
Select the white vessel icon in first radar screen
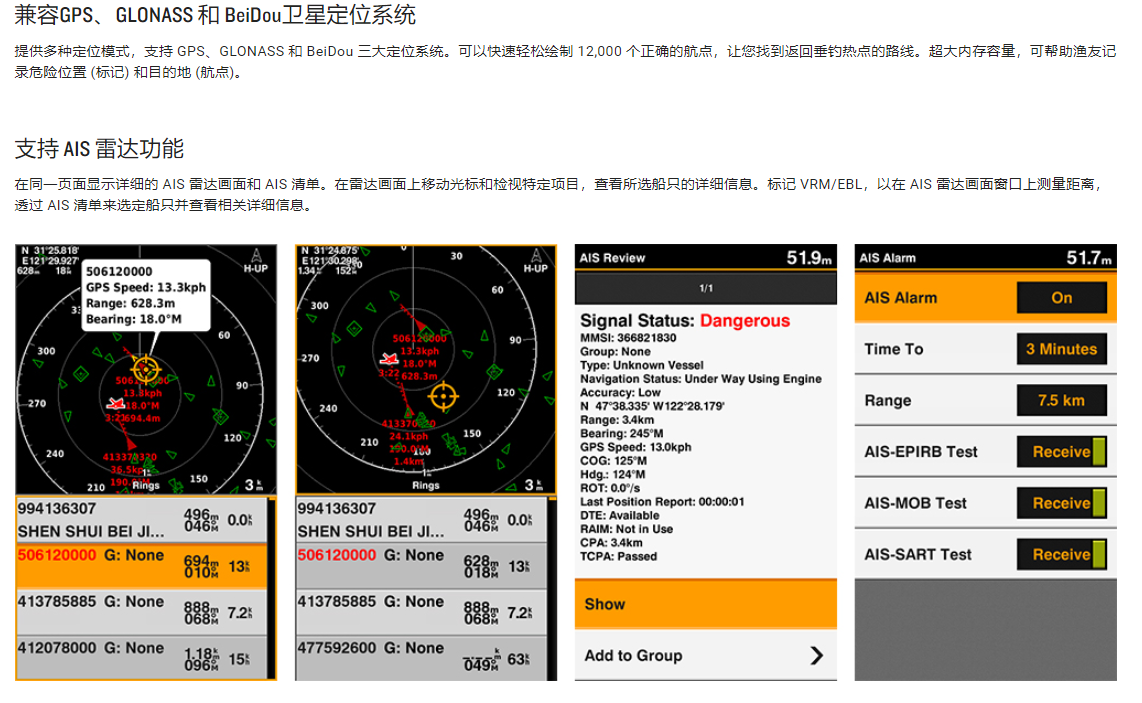pyautogui.click(x=117, y=402)
